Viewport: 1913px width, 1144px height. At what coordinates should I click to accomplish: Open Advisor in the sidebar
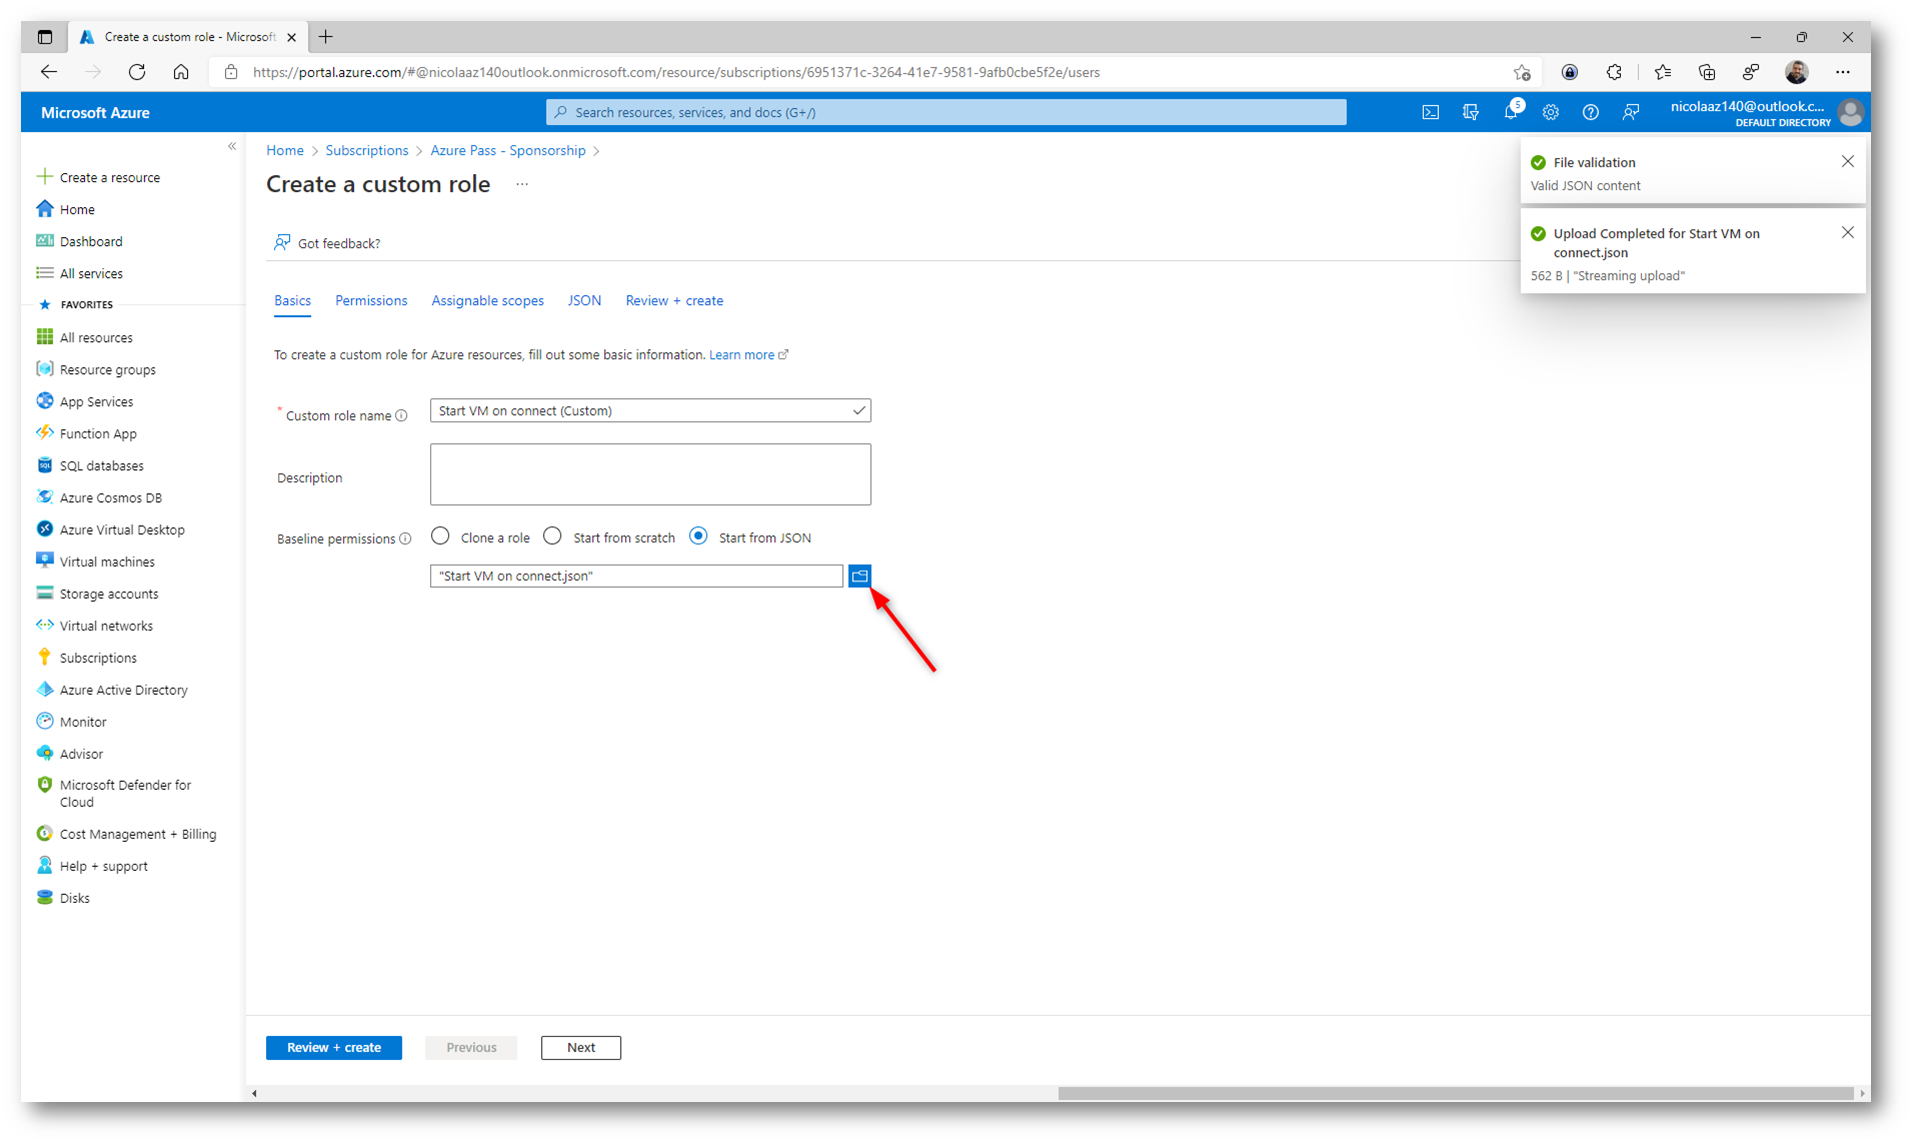(x=81, y=754)
